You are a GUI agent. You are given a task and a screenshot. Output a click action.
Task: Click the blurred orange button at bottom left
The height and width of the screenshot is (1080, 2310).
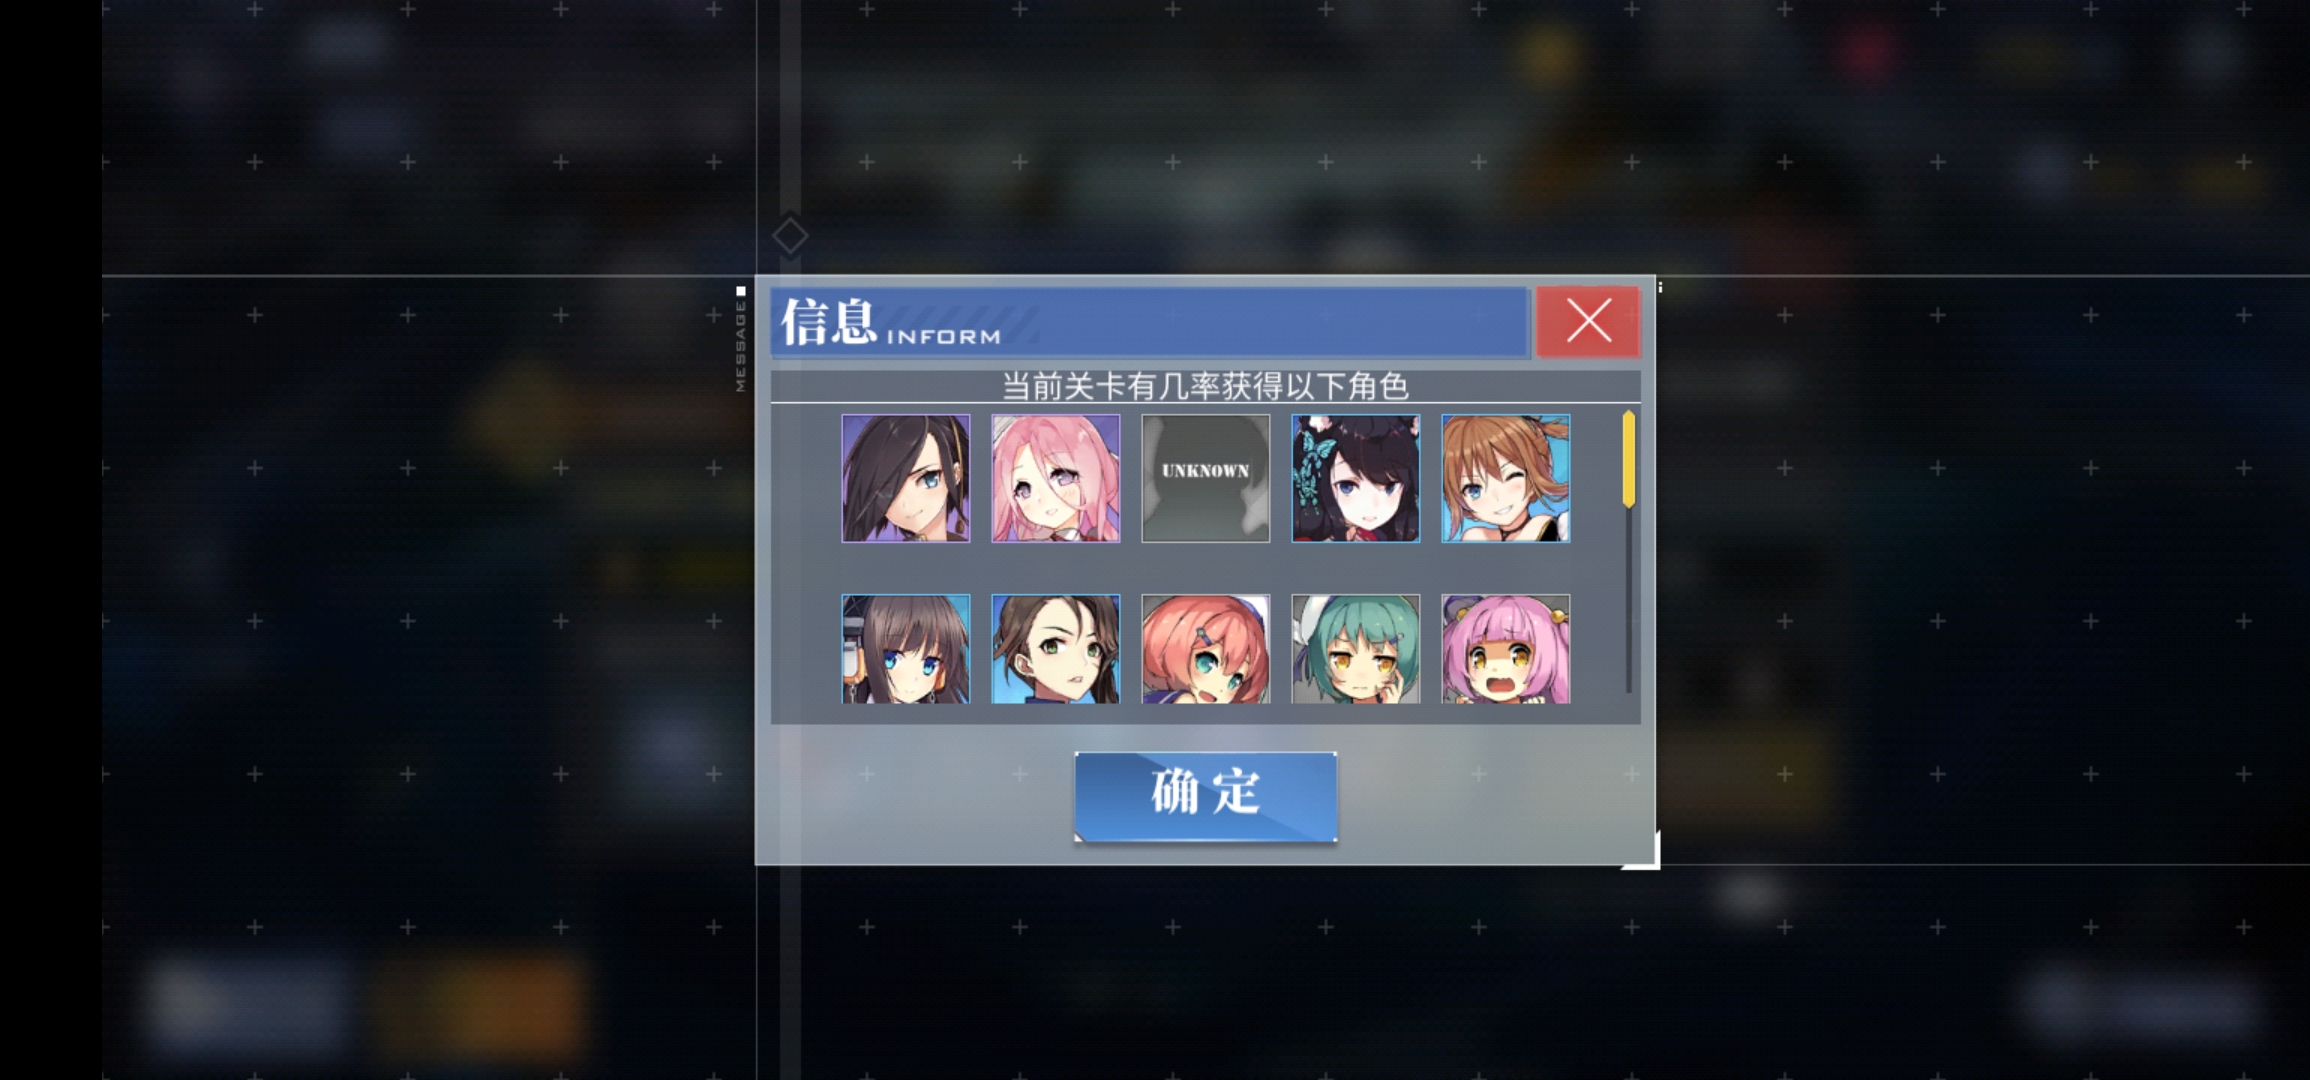(x=477, y=1003)
